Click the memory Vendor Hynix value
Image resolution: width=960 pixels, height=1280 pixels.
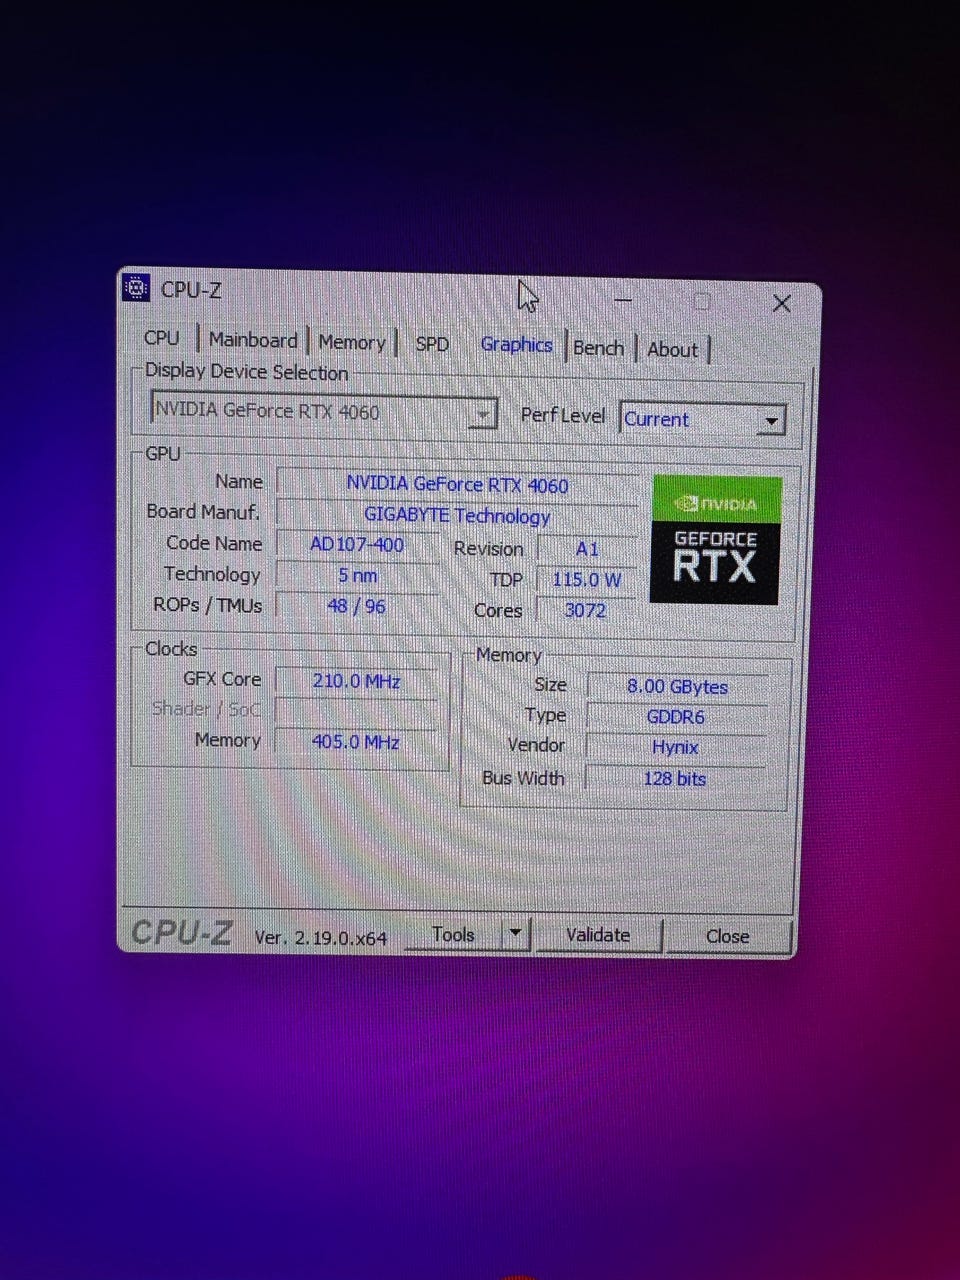coord(676,747)
